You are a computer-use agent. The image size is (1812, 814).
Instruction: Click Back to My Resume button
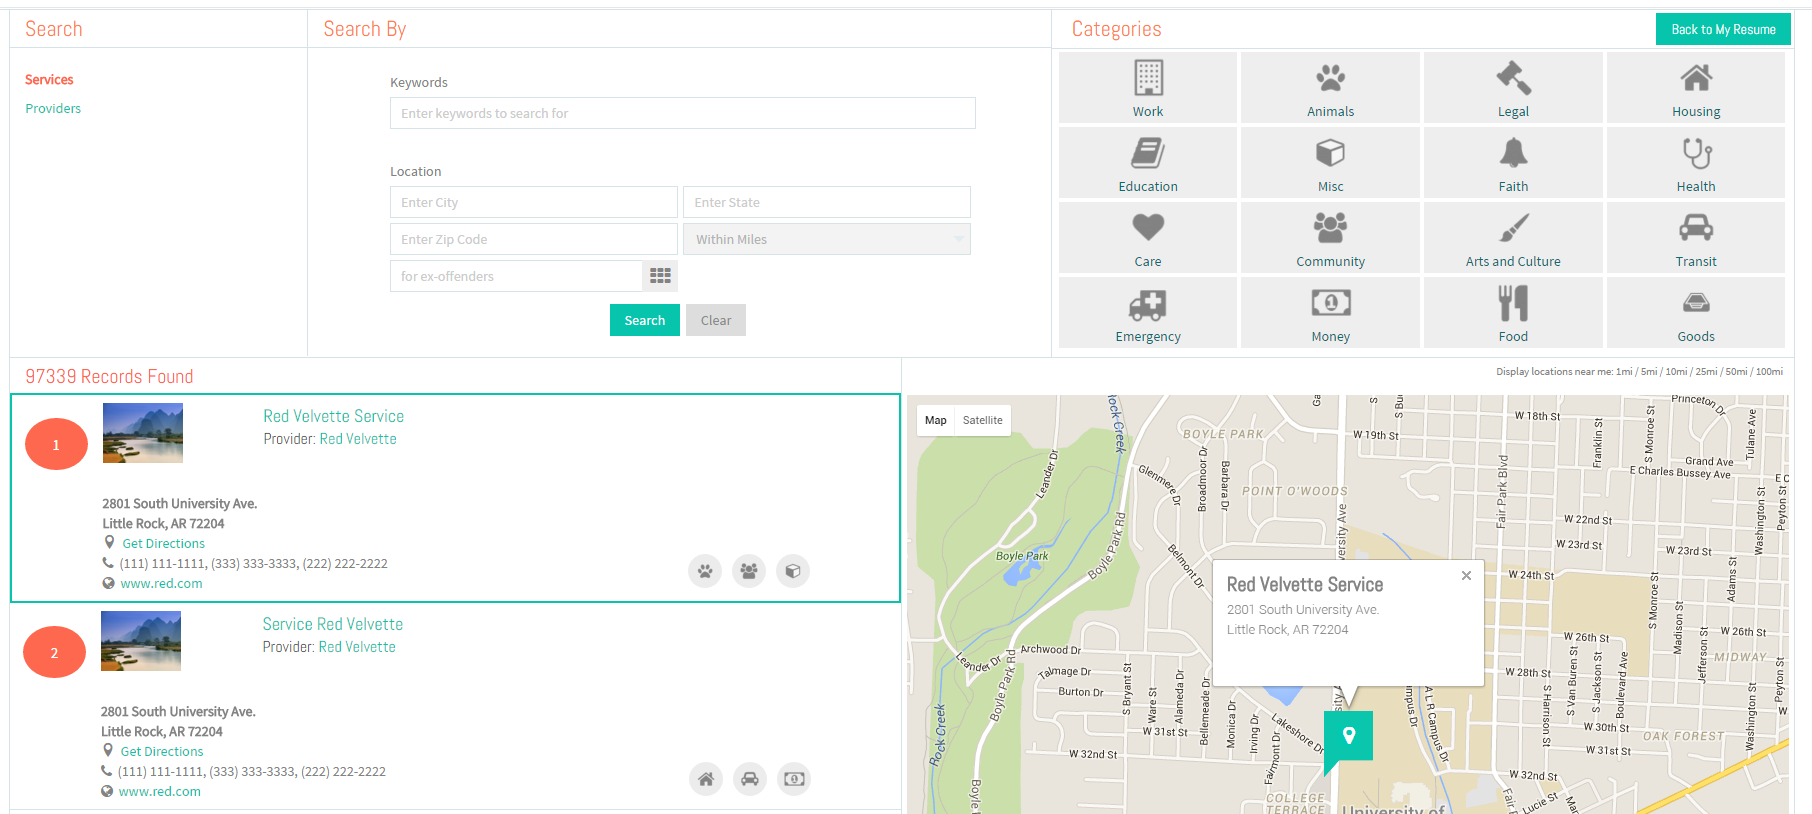click(1723, 29)
